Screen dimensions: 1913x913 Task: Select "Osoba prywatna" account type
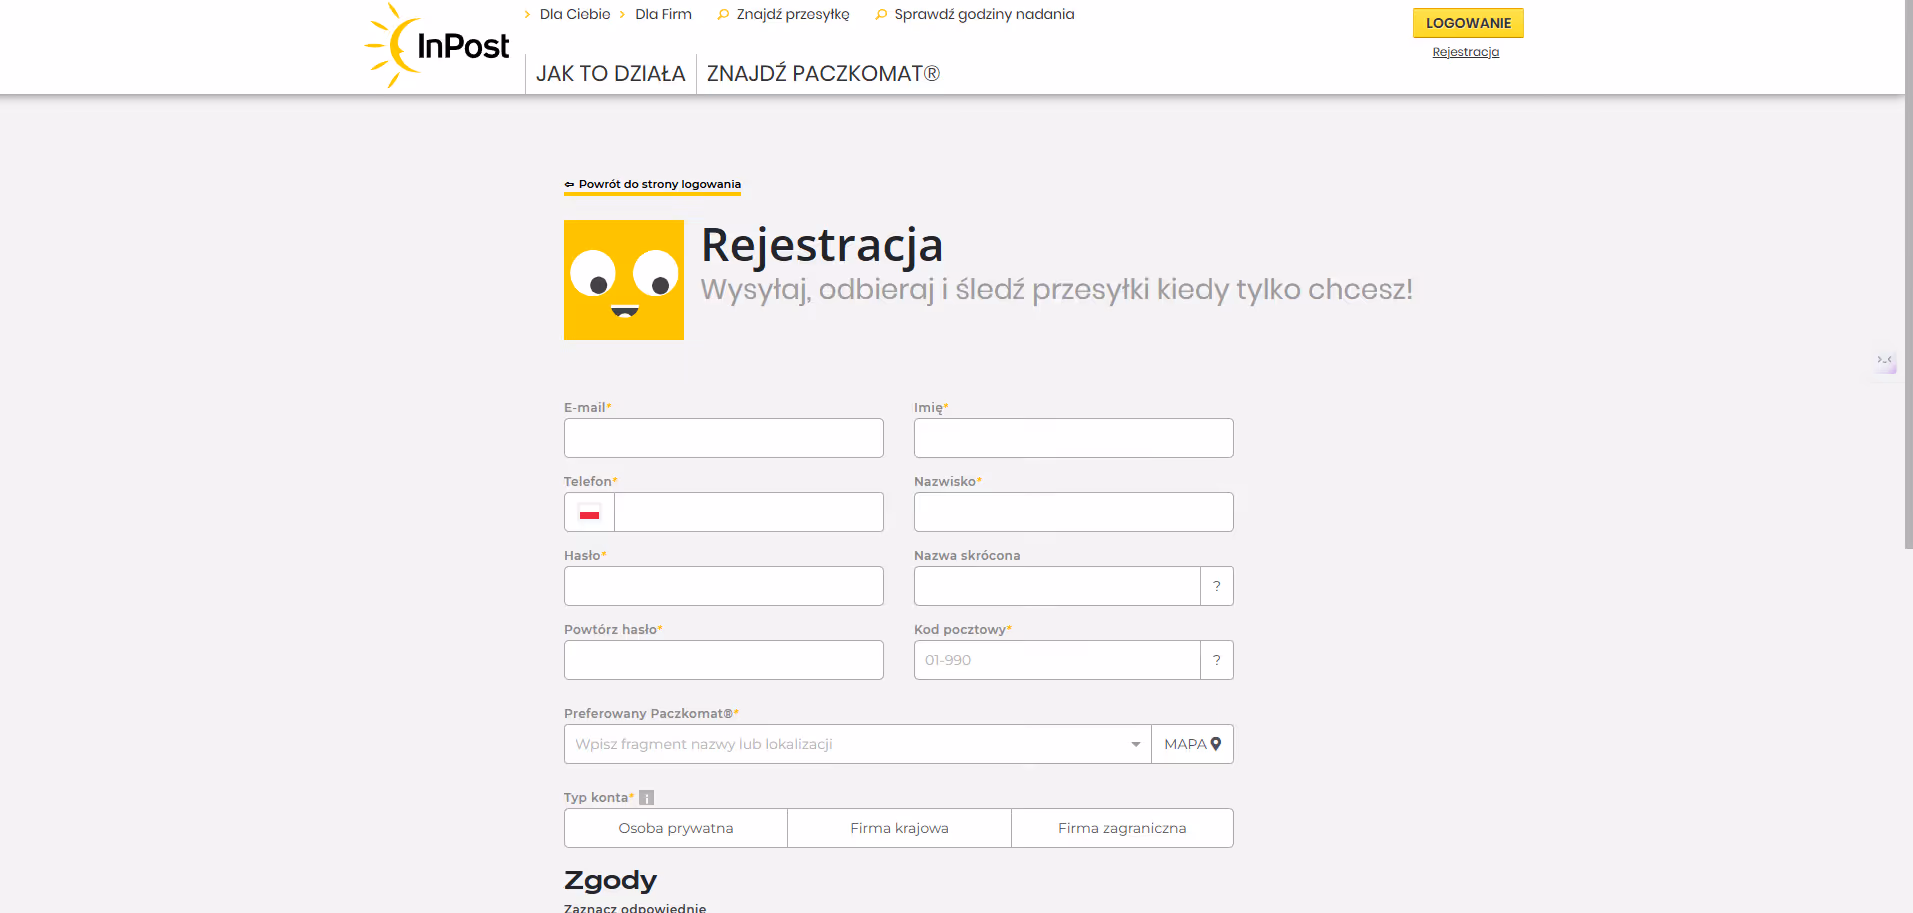pyautogui.click(x=675, y=828)
